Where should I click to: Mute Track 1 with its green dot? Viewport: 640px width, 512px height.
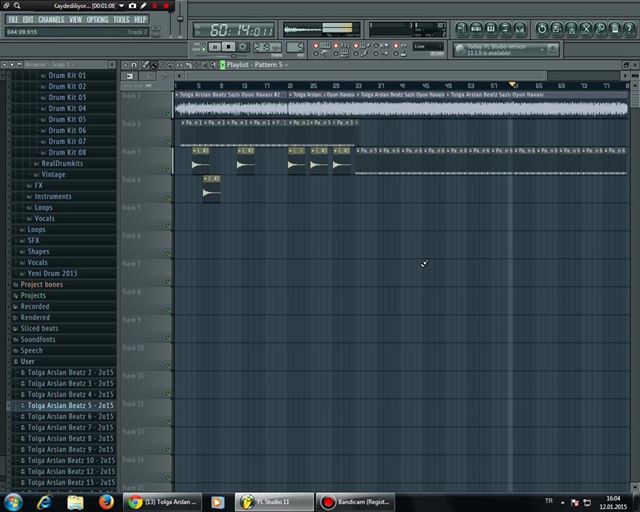click(x=167, y=114)
